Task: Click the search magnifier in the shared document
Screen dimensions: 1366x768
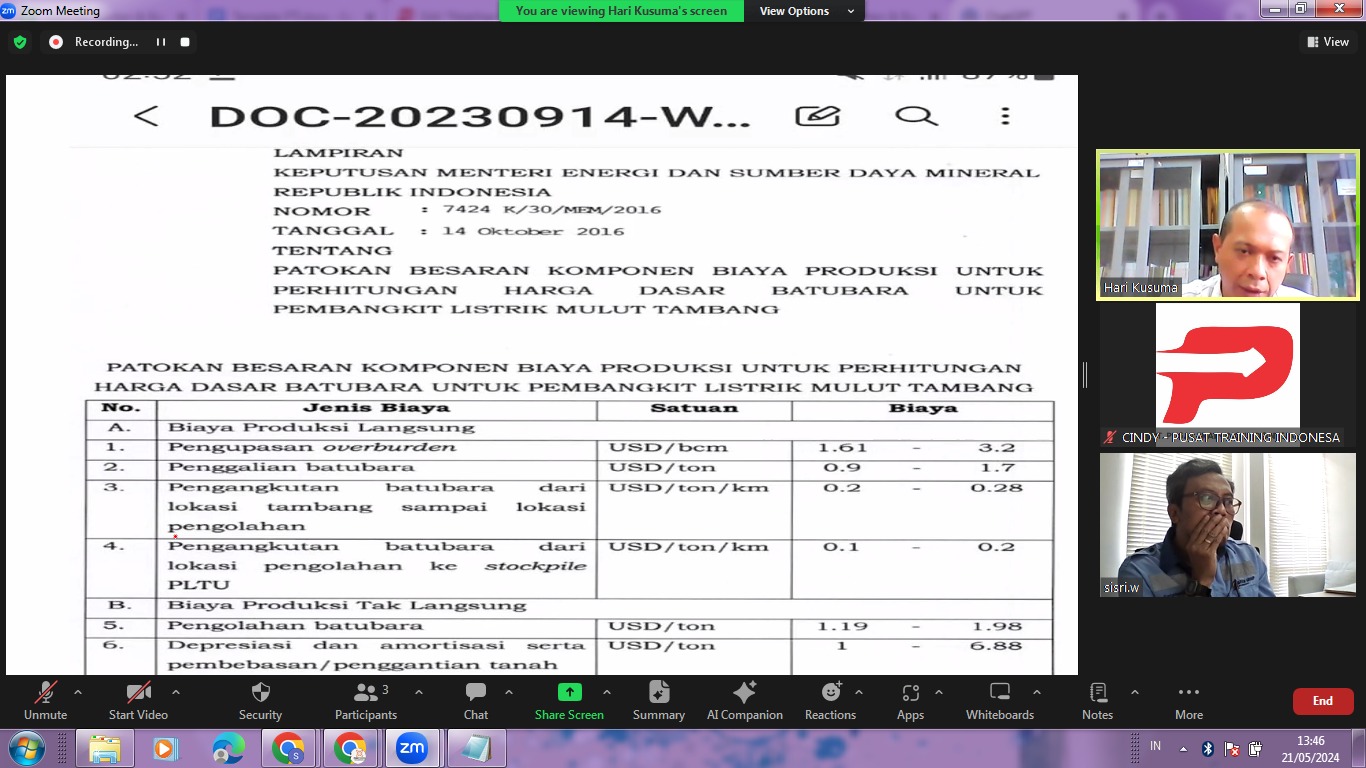Action: (x=915, y=116)
